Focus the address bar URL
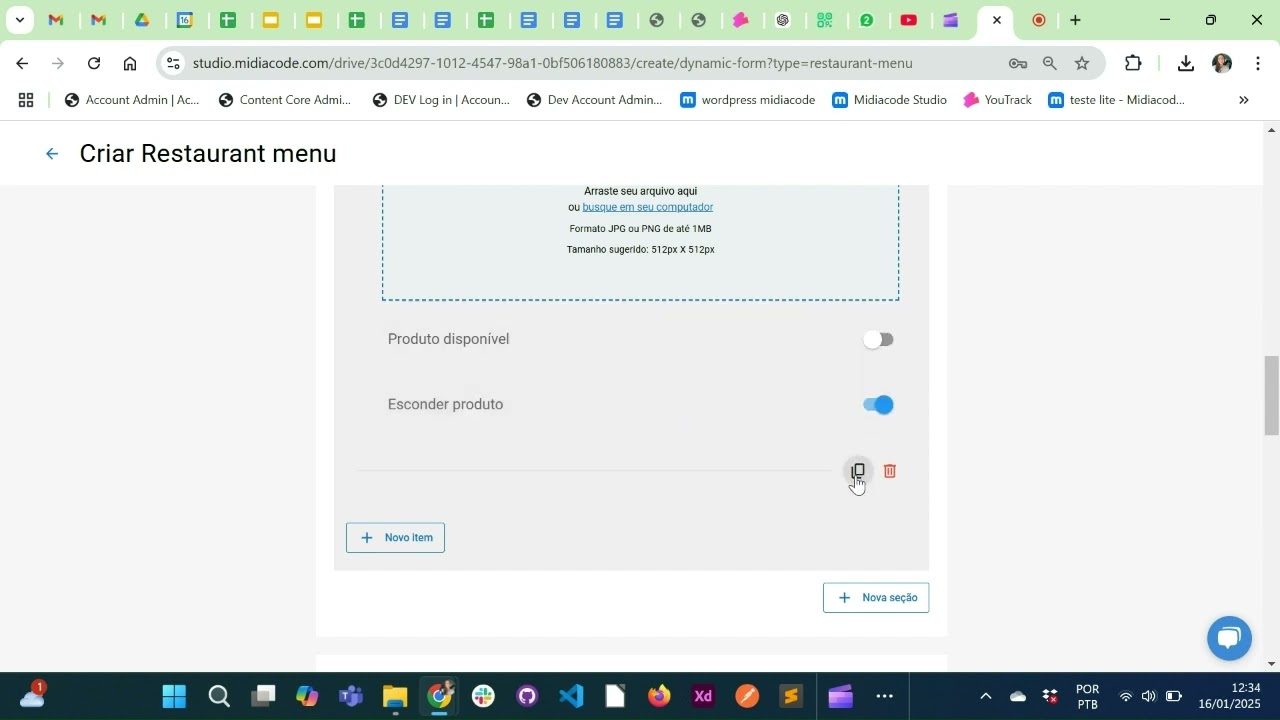This screenshot has width=1280, height=720. click(x=552, y=63)
